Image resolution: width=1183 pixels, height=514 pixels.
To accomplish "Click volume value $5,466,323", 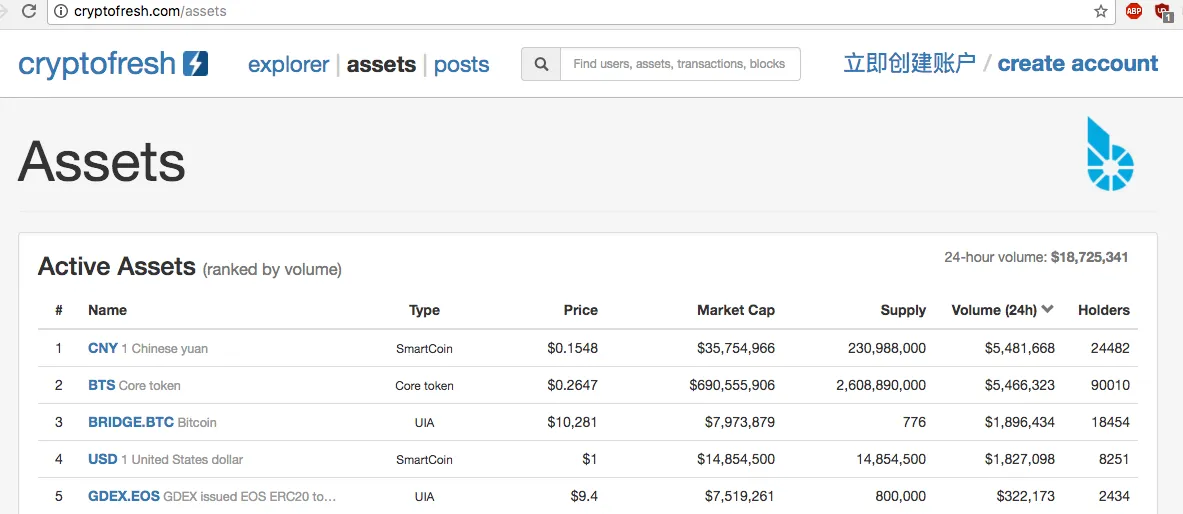I will (1019, 386).
